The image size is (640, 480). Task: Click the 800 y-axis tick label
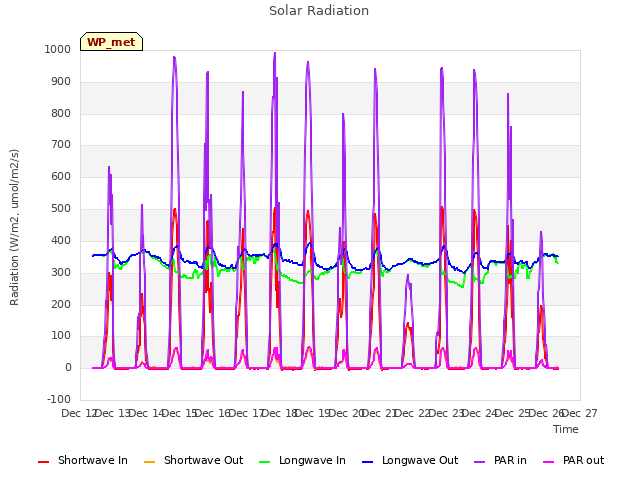tap(61, 113)
